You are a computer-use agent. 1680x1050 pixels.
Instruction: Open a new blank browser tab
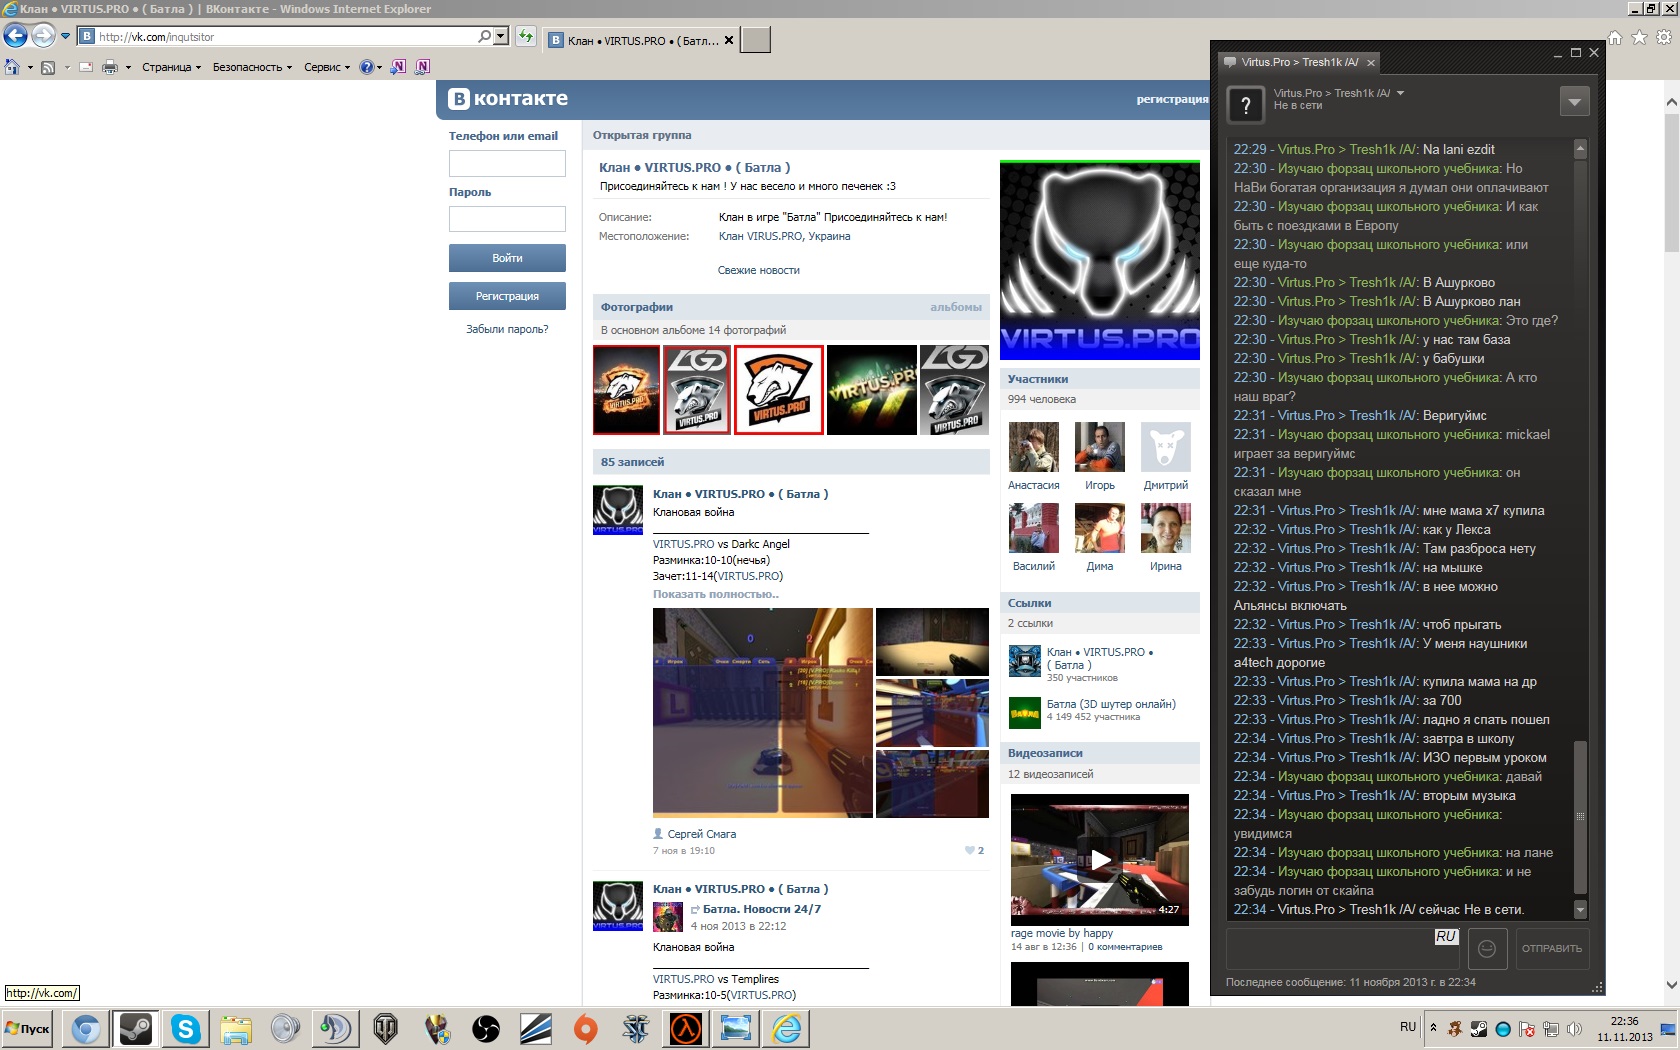pyautogui.click(x=755, y=40)
